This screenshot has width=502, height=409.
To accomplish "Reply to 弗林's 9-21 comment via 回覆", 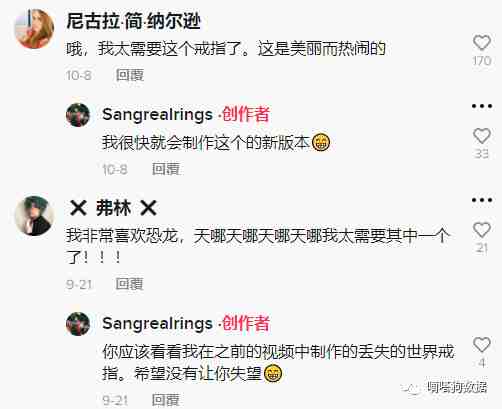I will click(130, 284).
